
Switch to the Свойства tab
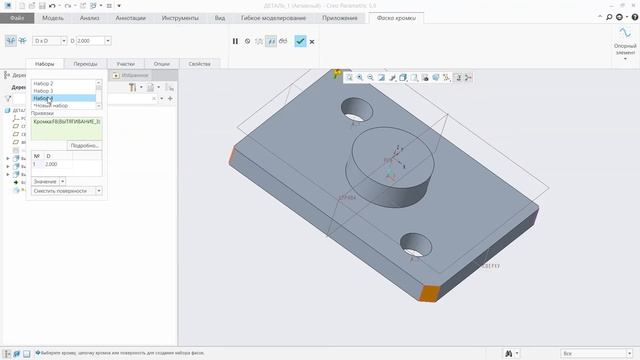[x=200, y=64]
